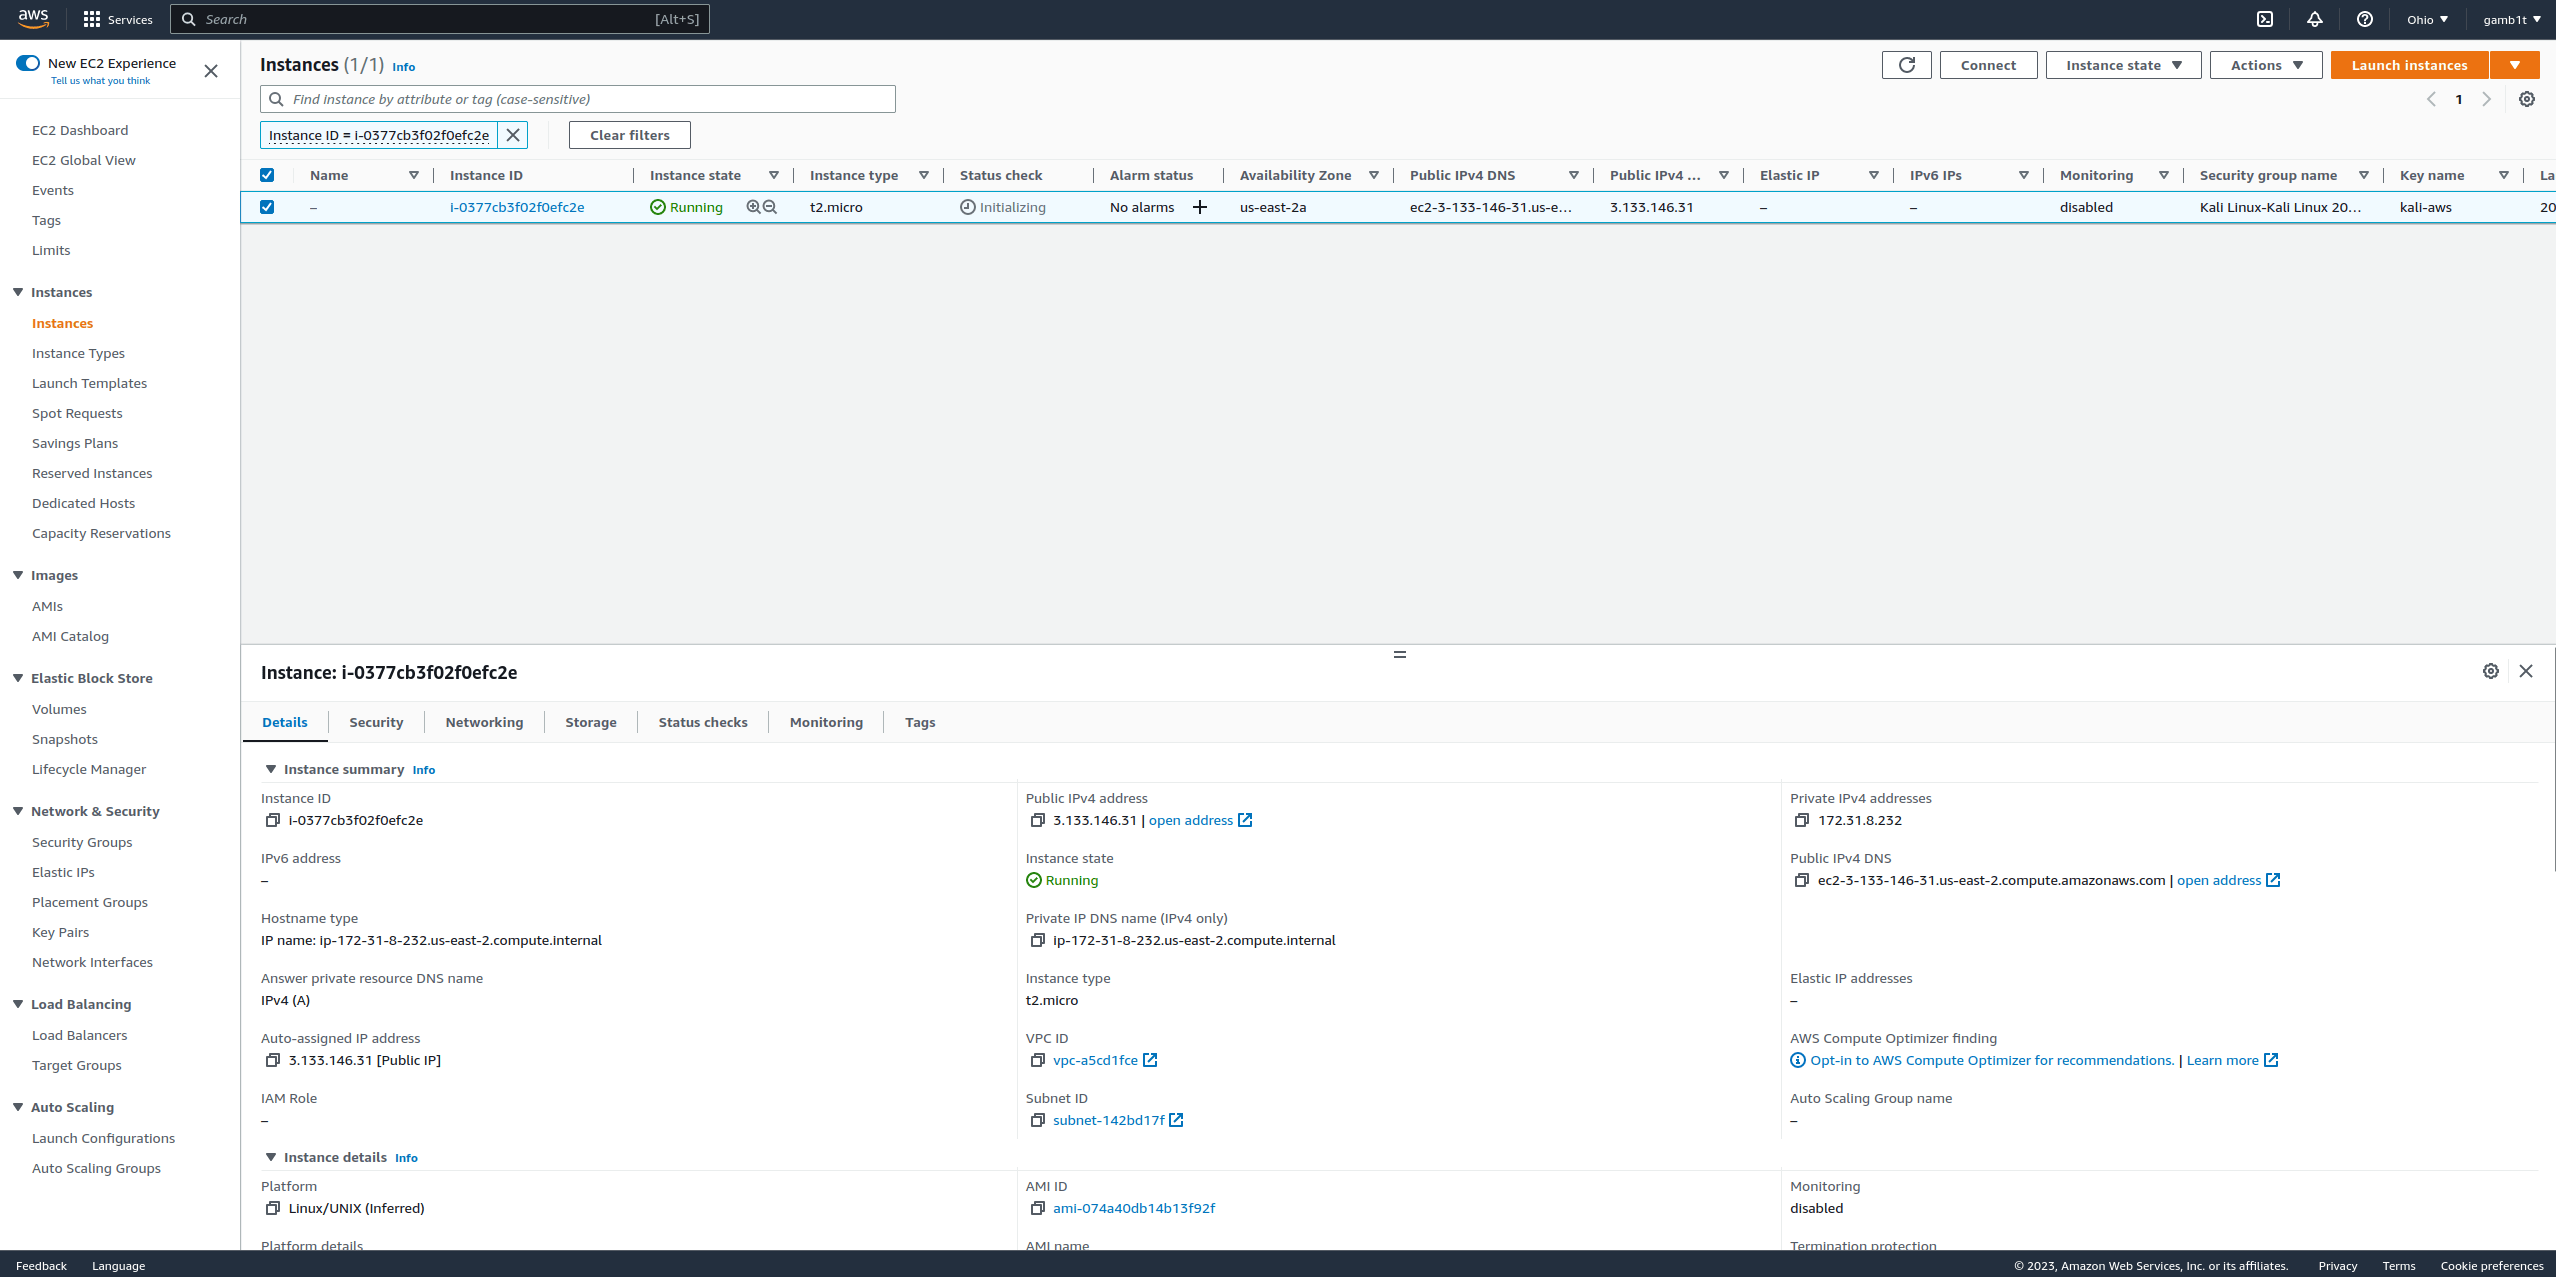The height and width of the screenshot is (1277, 2556).
Task: Switch to the Security tab
Action: (376, 722)
